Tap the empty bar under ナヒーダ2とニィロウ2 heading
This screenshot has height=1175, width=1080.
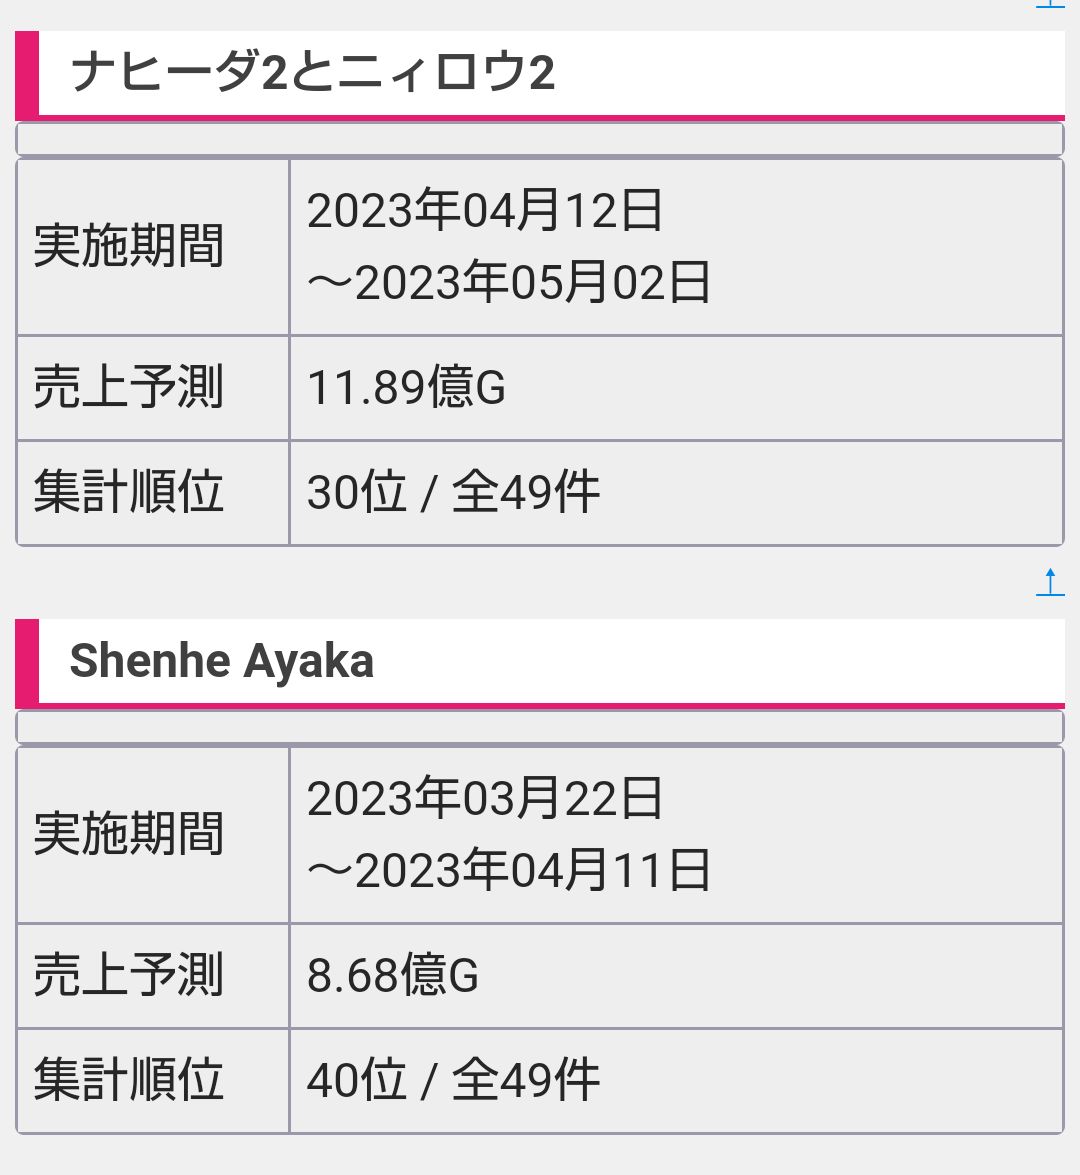click(540, 138)
